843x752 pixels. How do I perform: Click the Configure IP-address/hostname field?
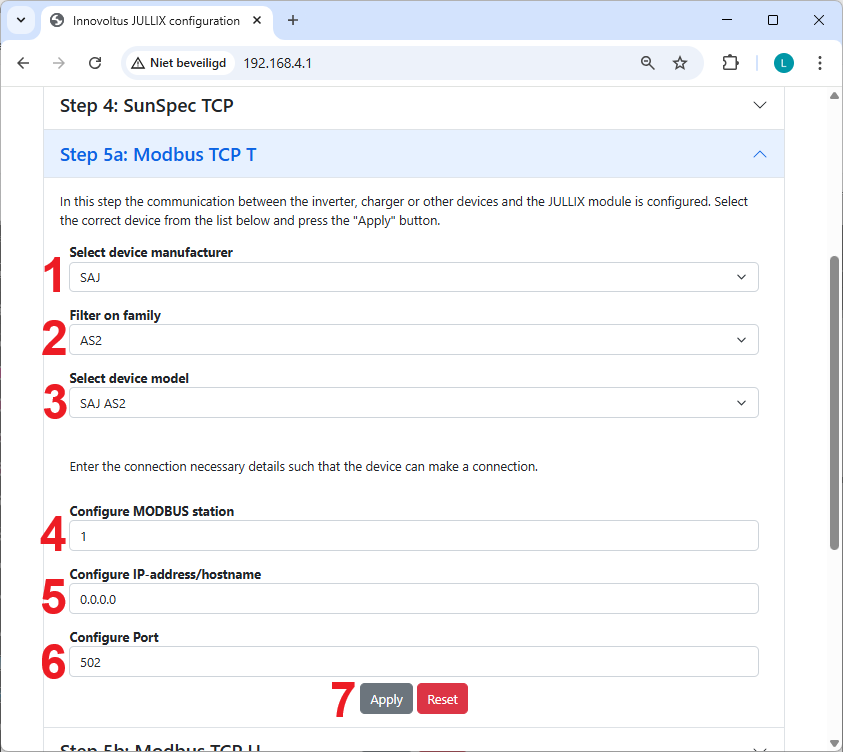tap(413, 599)
